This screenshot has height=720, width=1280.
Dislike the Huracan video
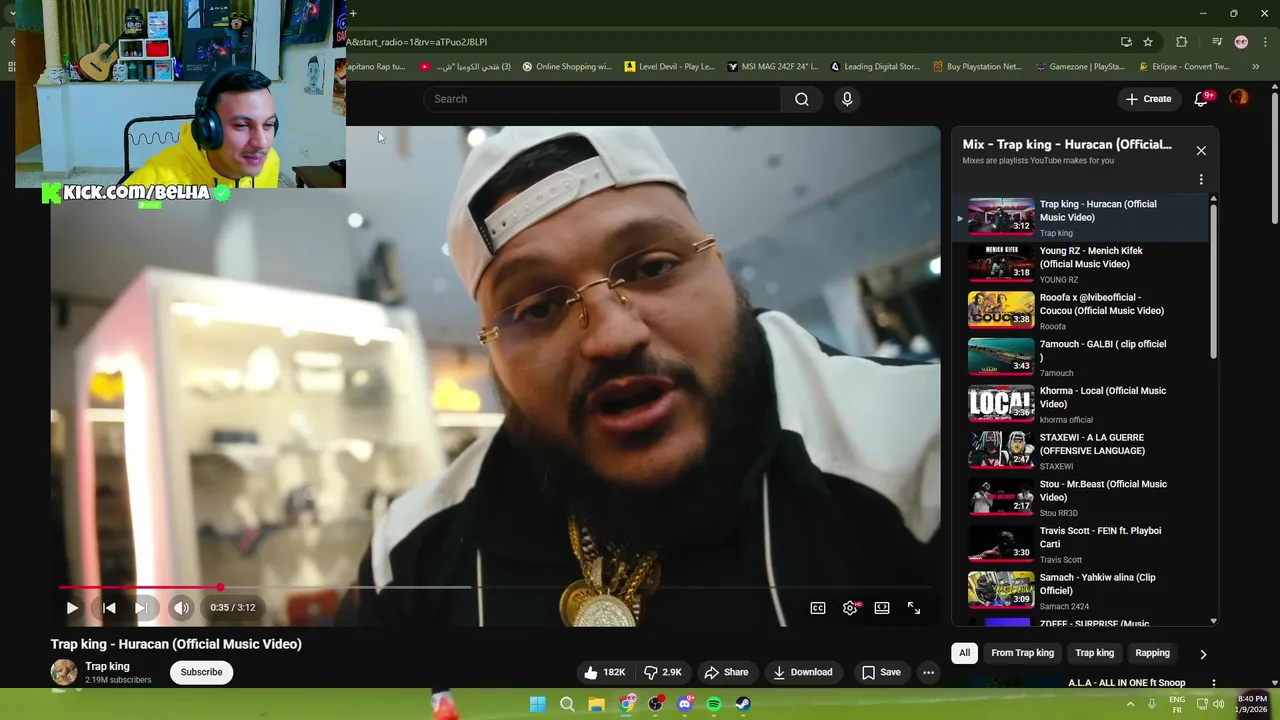pos(663,672)
